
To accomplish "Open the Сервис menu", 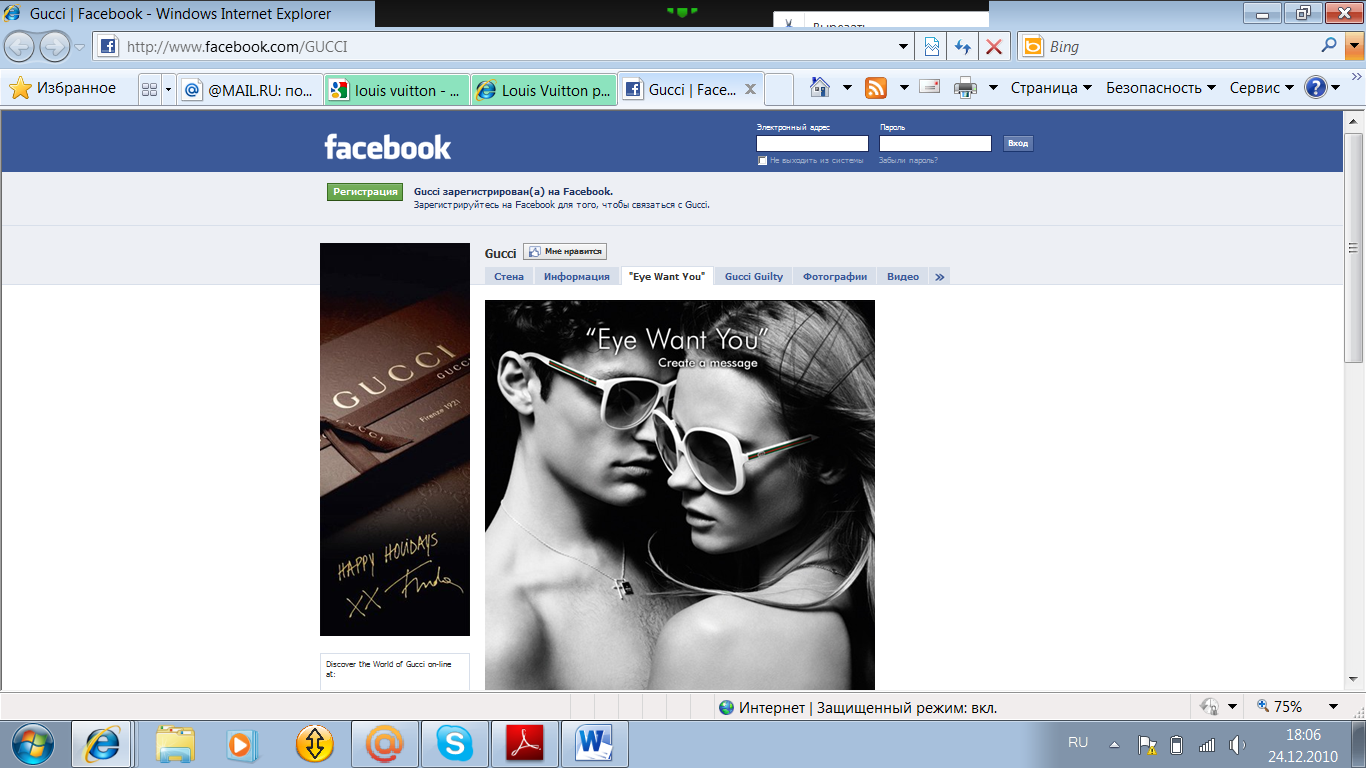I will [1262, 88].
